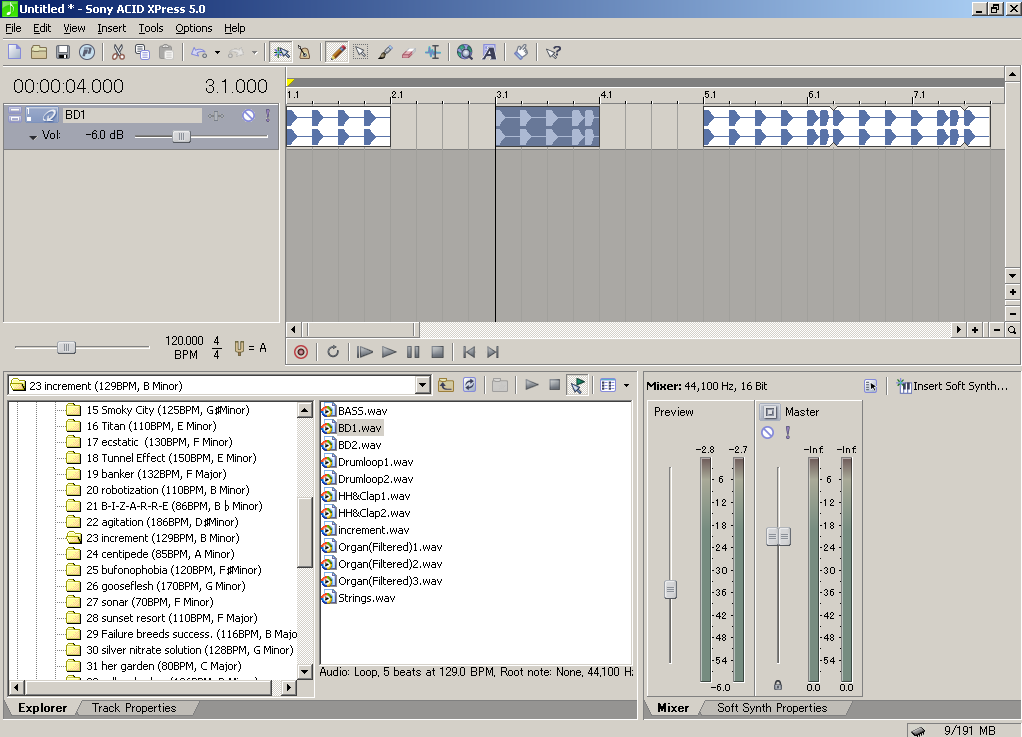Adjust the mixer Preview volume fader
Image resolution: width=1022 pixels, height=737 pixels.
point(670,589)
